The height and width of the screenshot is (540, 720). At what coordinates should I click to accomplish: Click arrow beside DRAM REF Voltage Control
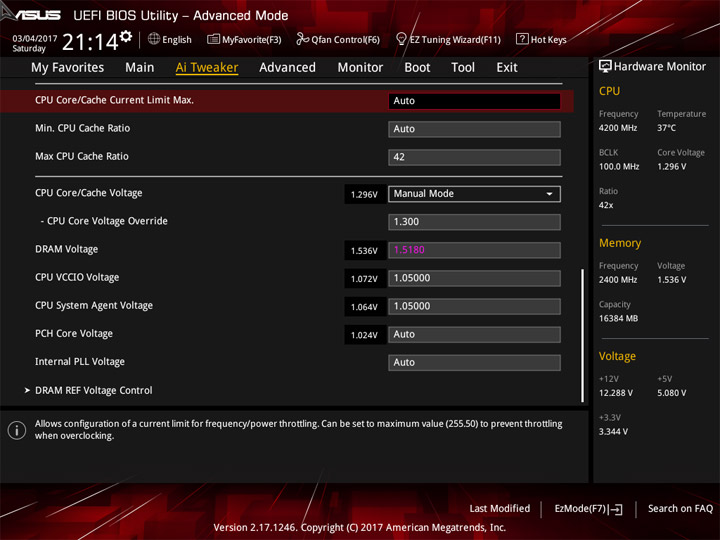[x=27, y=390]
